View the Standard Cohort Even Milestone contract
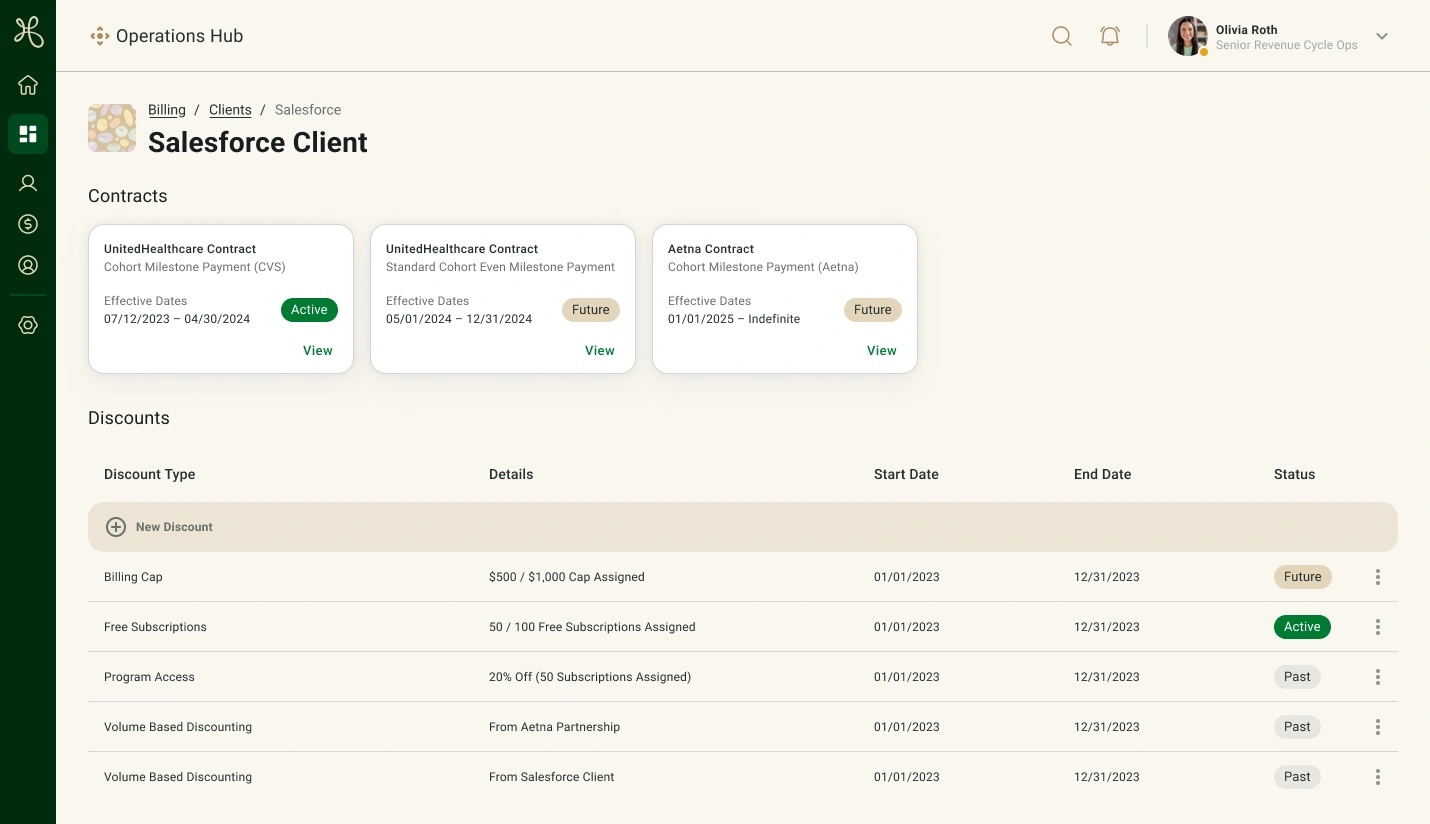This screenshot has width=1430, height=824. point(600,351)
